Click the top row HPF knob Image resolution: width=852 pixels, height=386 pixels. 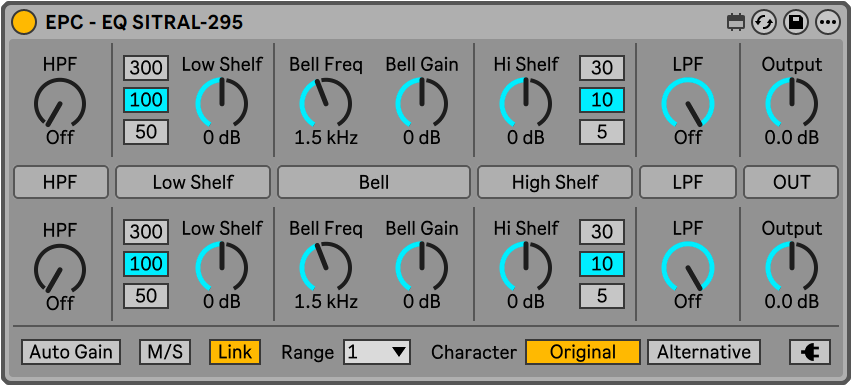(60, 104)
